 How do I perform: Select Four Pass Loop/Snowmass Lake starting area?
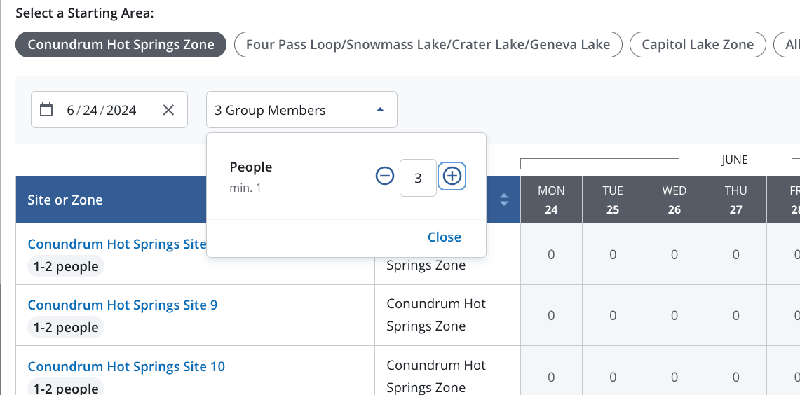click(428, 44)
